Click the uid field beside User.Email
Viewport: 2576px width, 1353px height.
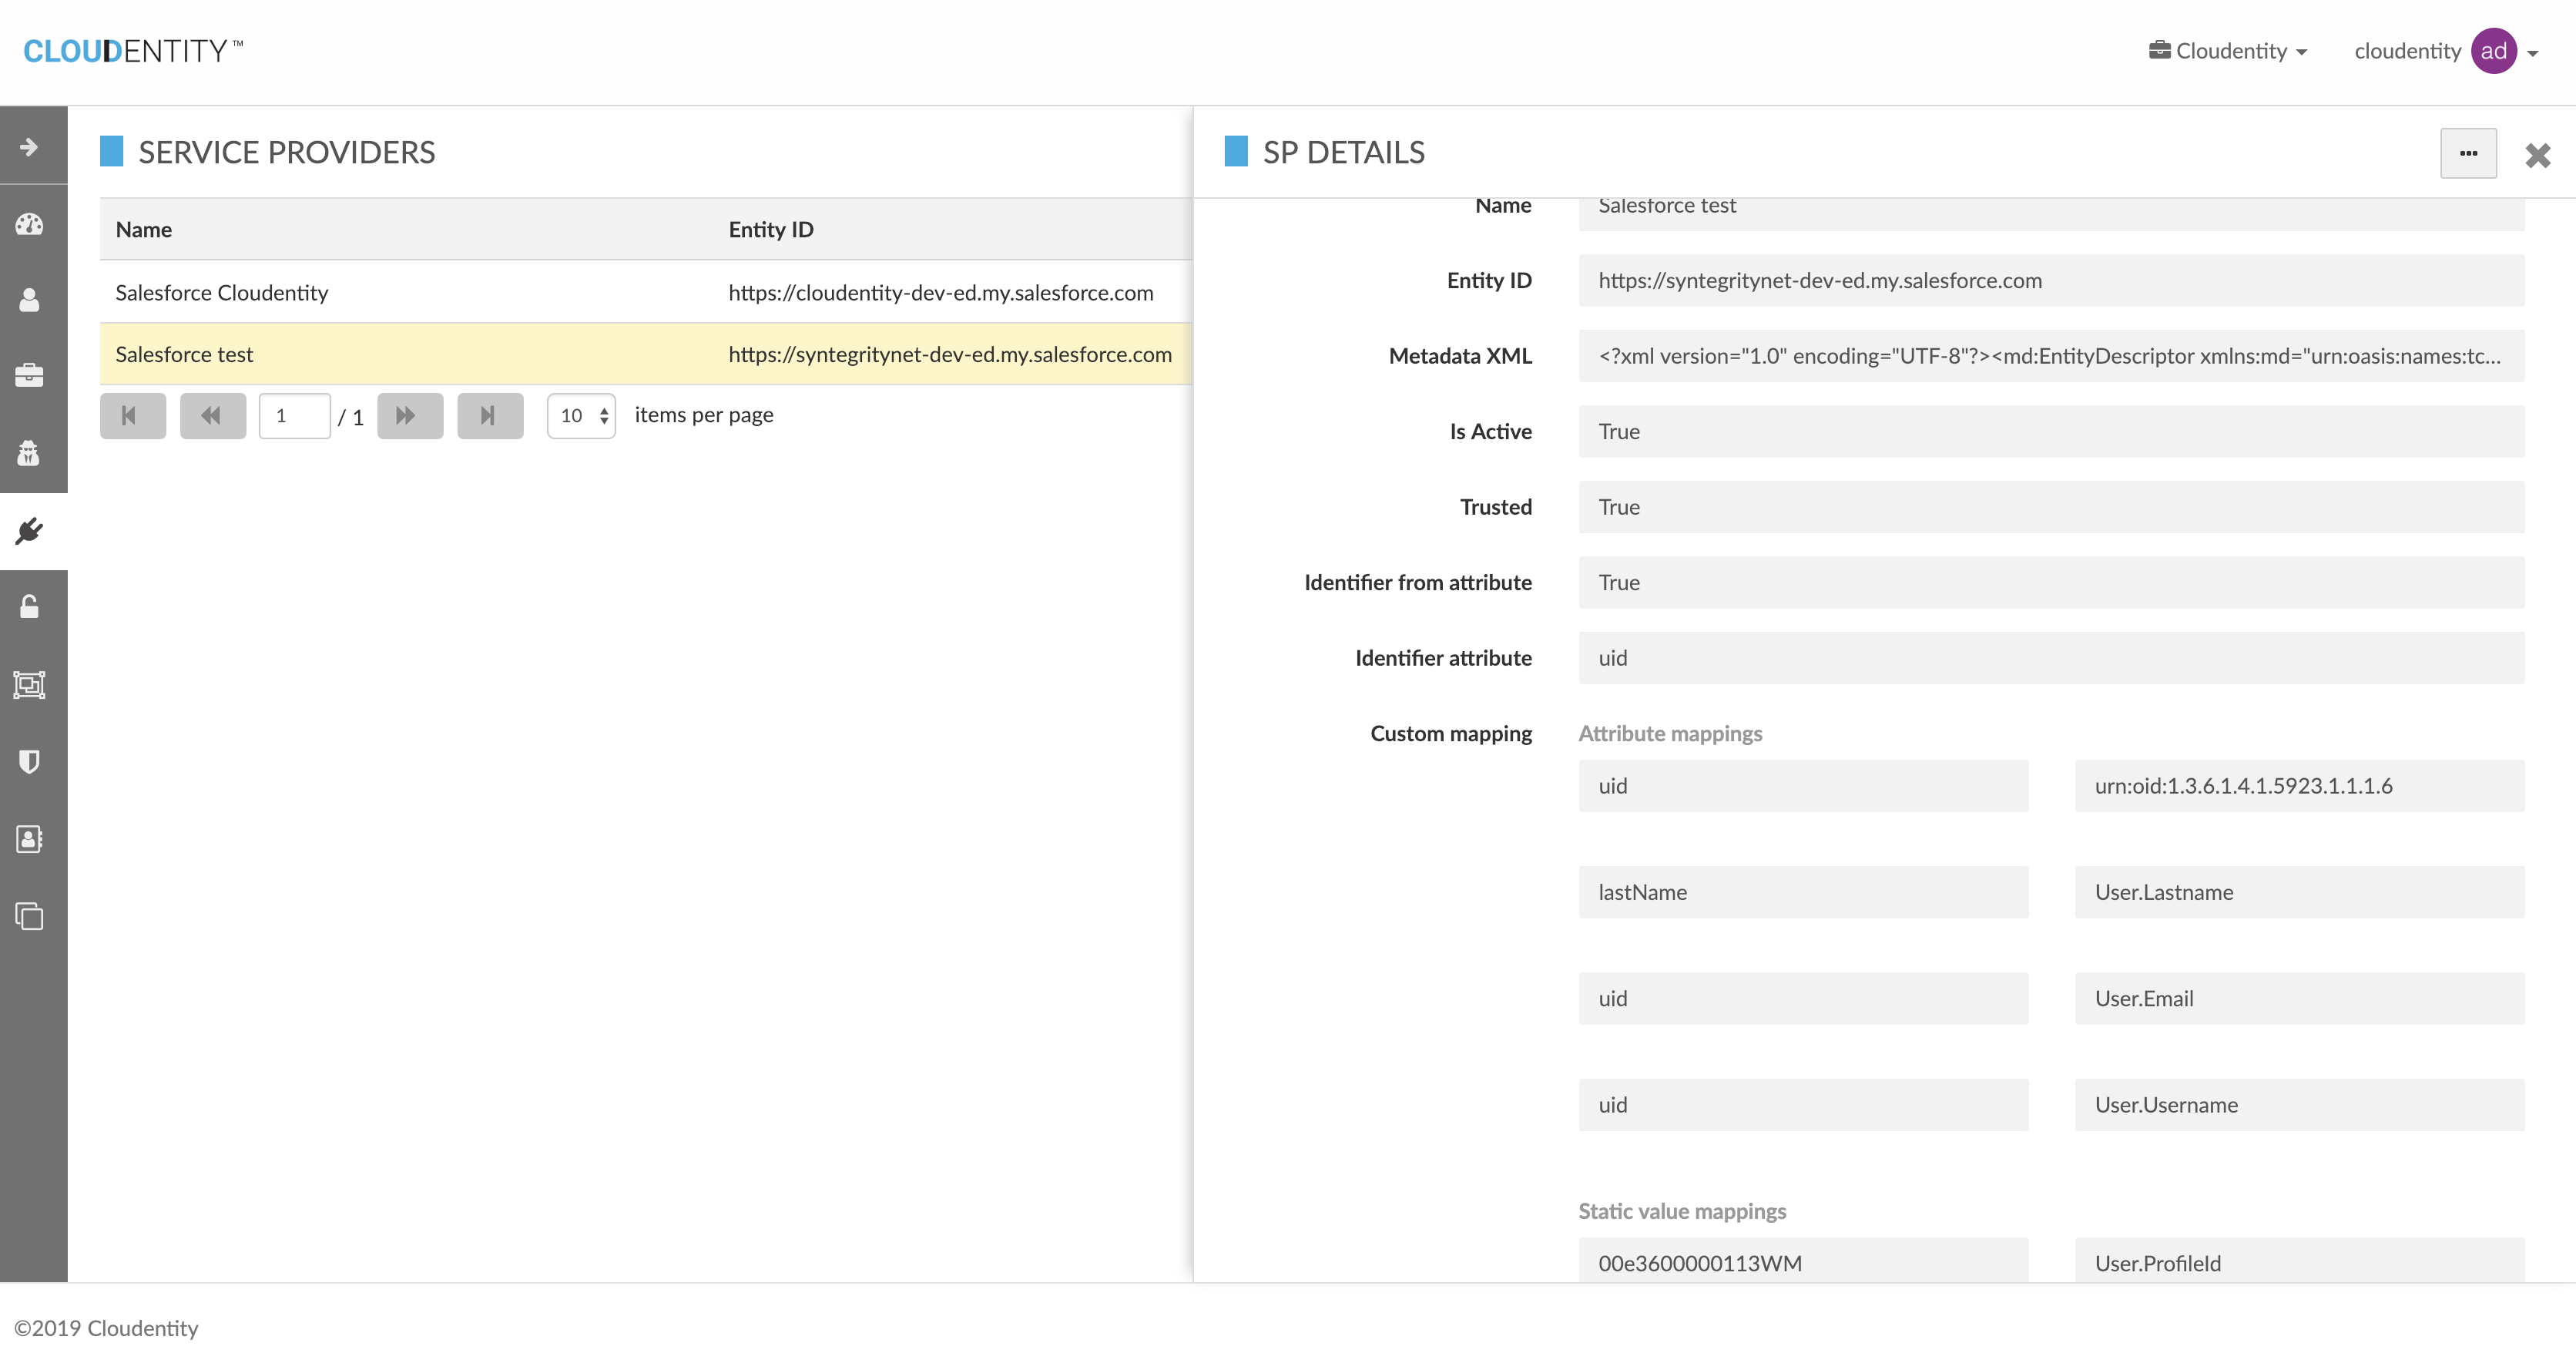coord(1803,998)
